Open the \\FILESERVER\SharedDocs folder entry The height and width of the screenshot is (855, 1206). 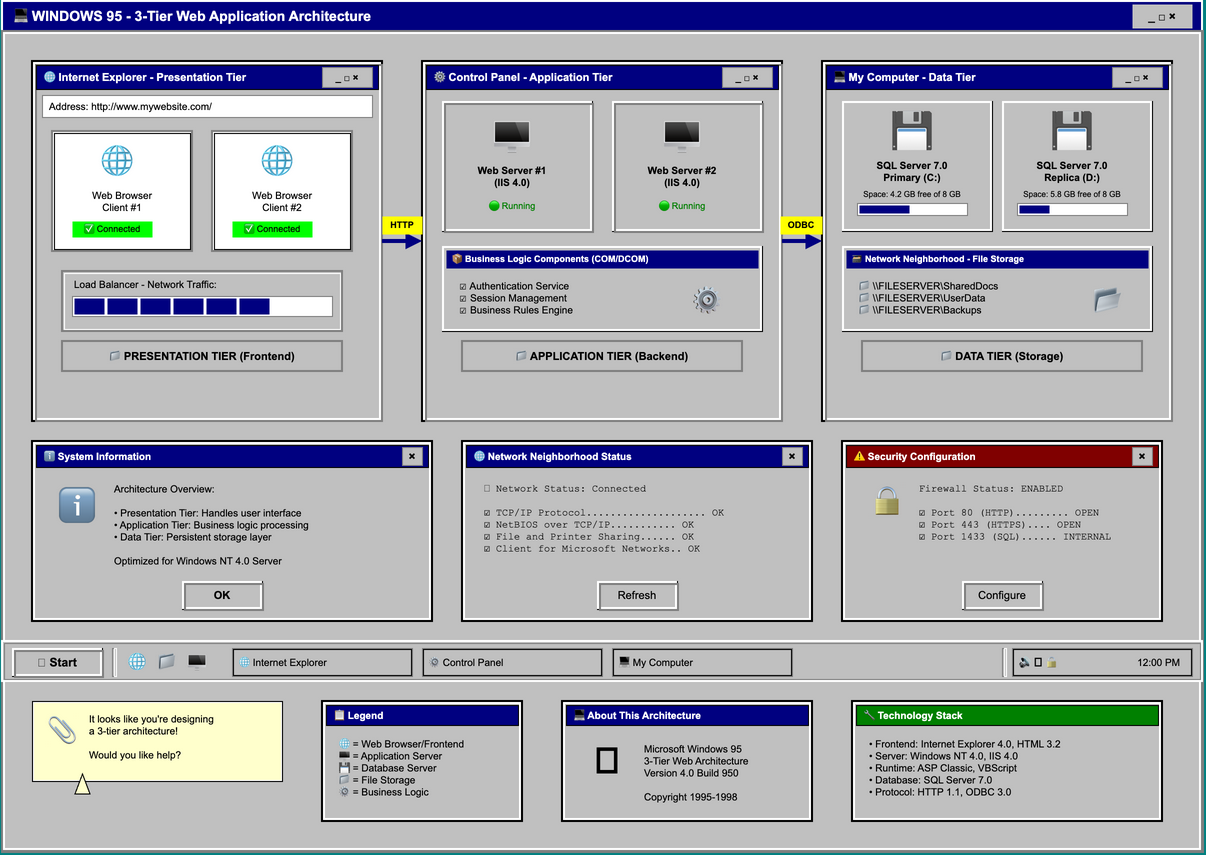934,287
